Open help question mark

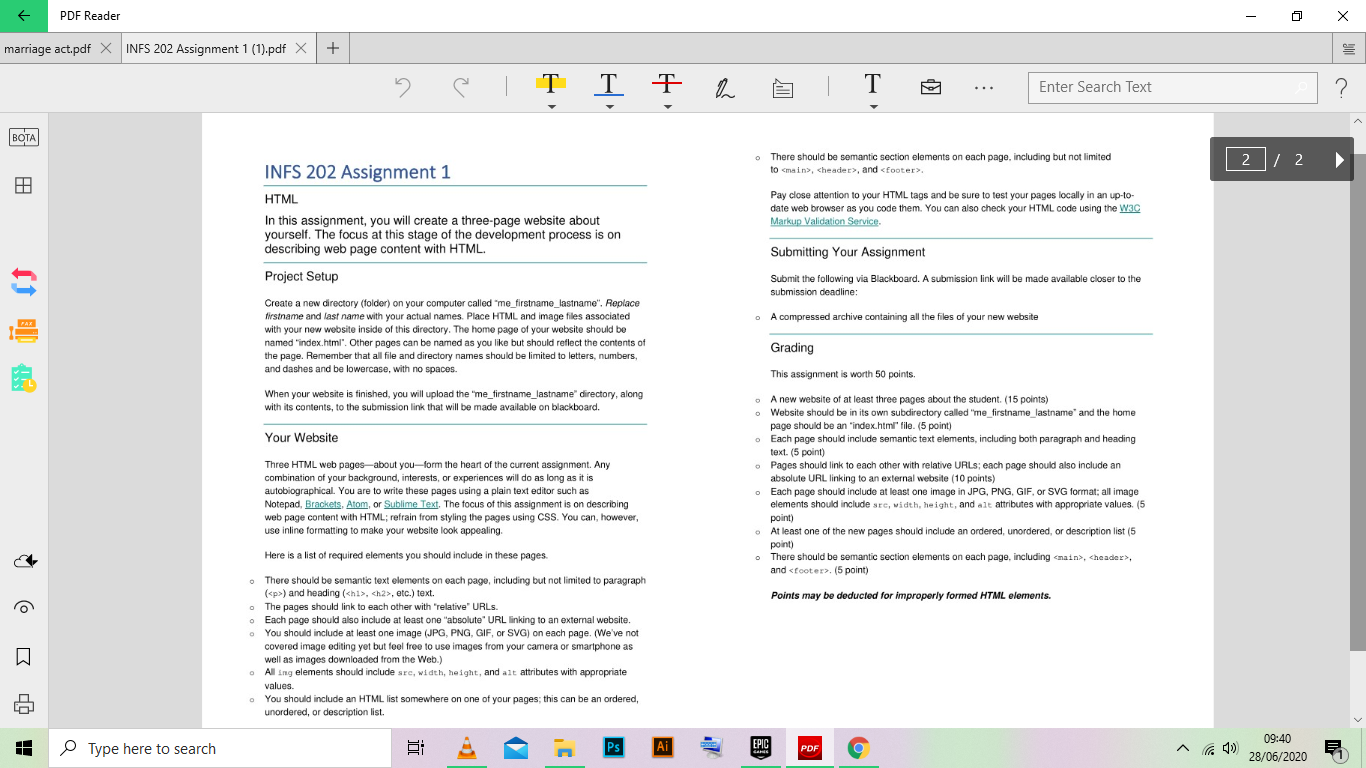pyautogui.click(x=1341, y=88)
